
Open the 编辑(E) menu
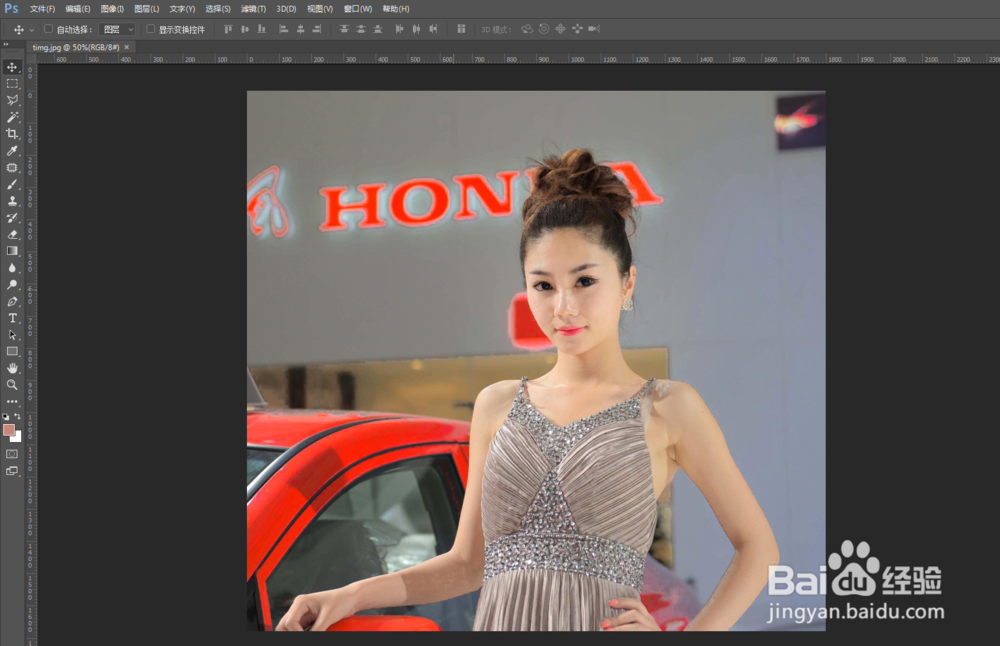pos(78,9)
